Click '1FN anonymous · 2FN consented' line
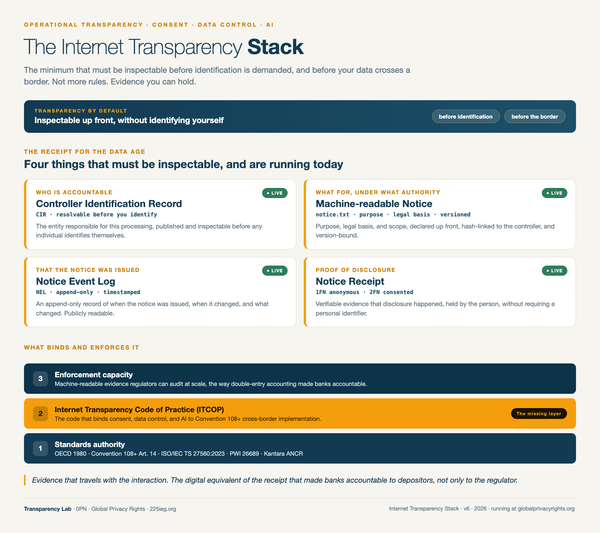 (364, 292)
